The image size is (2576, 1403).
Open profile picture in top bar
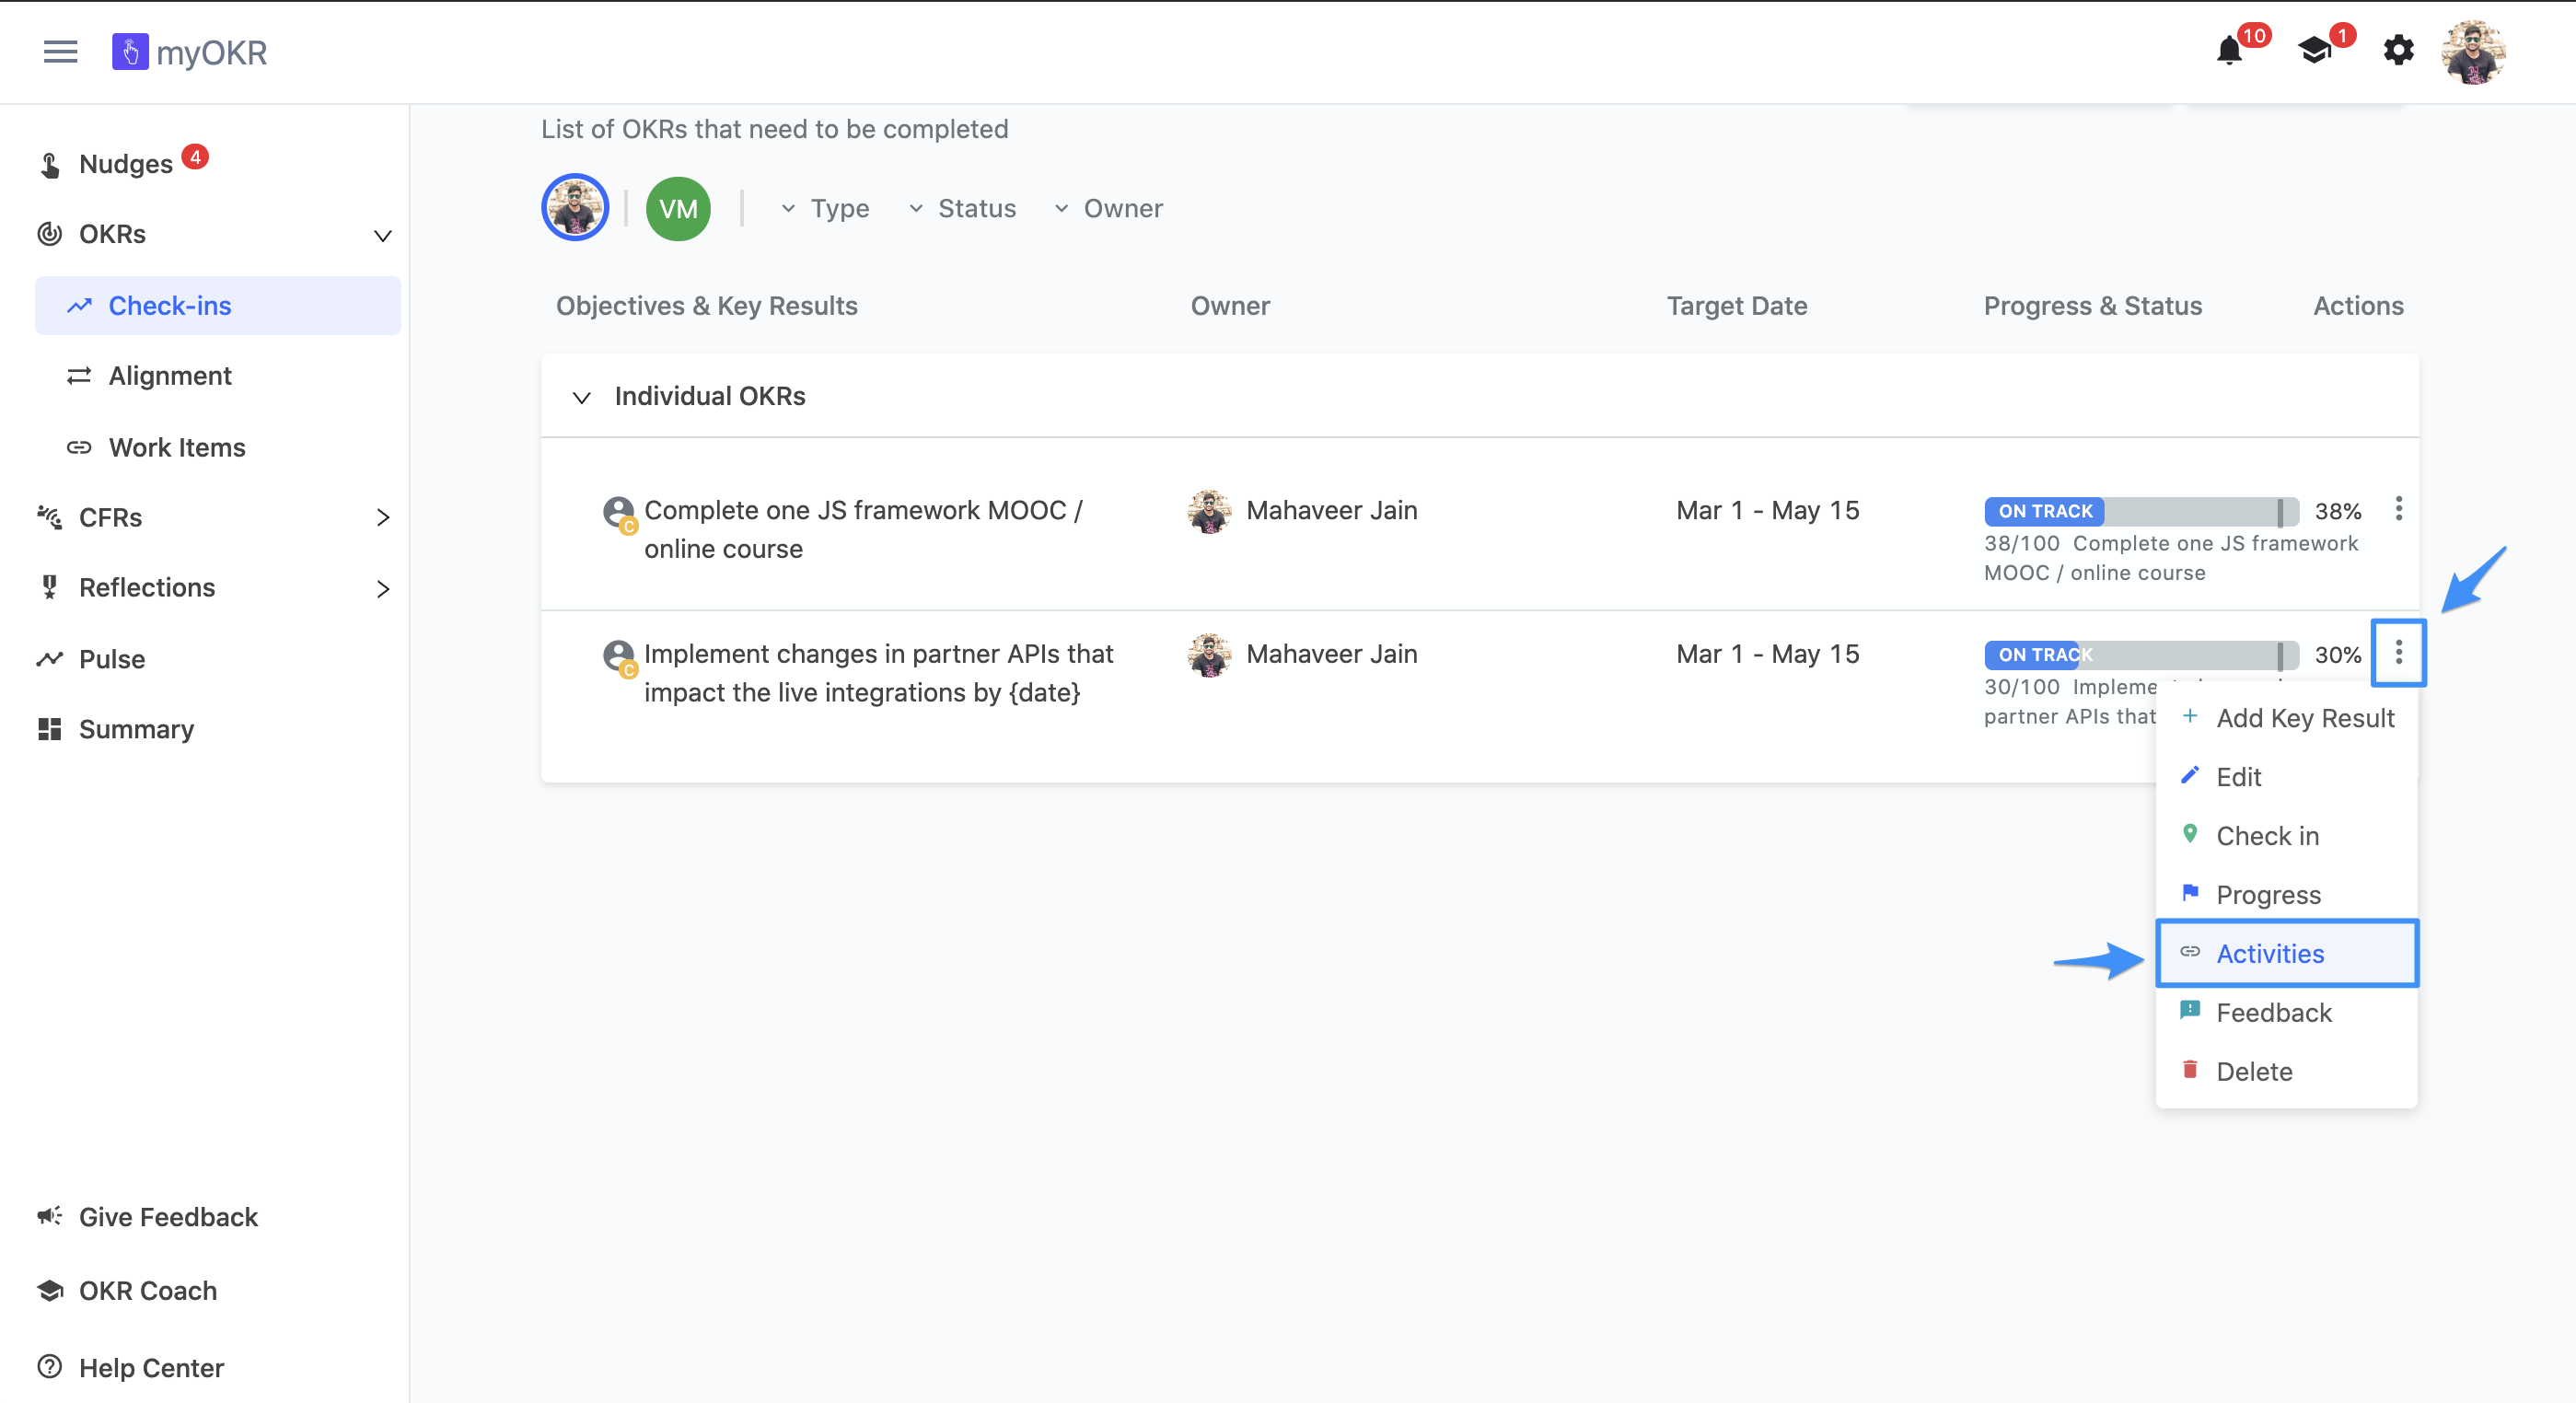[x=2473, y=52]
